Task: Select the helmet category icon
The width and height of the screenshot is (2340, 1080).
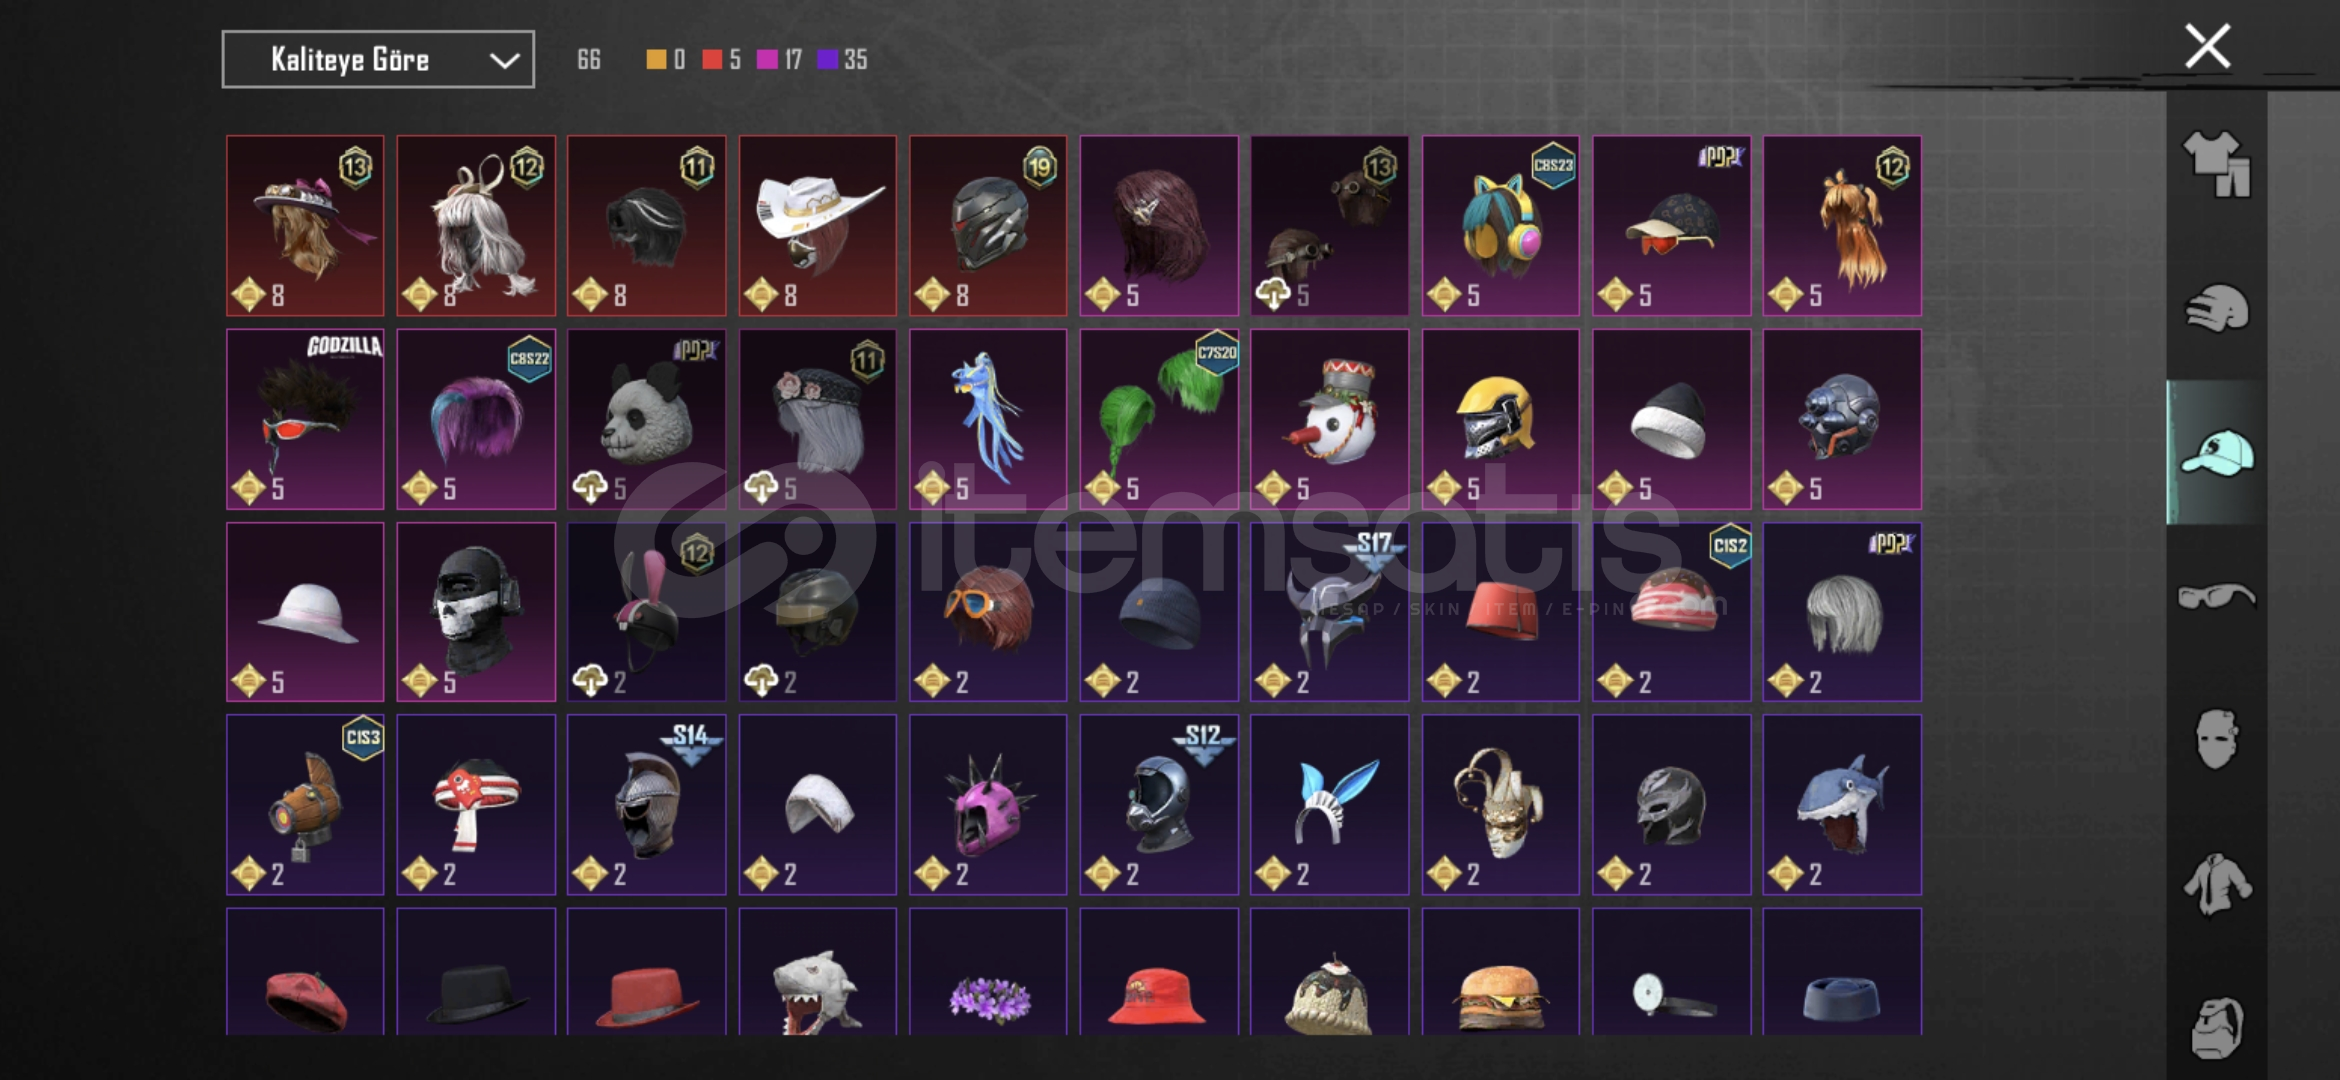Action: pos(2216,309)
